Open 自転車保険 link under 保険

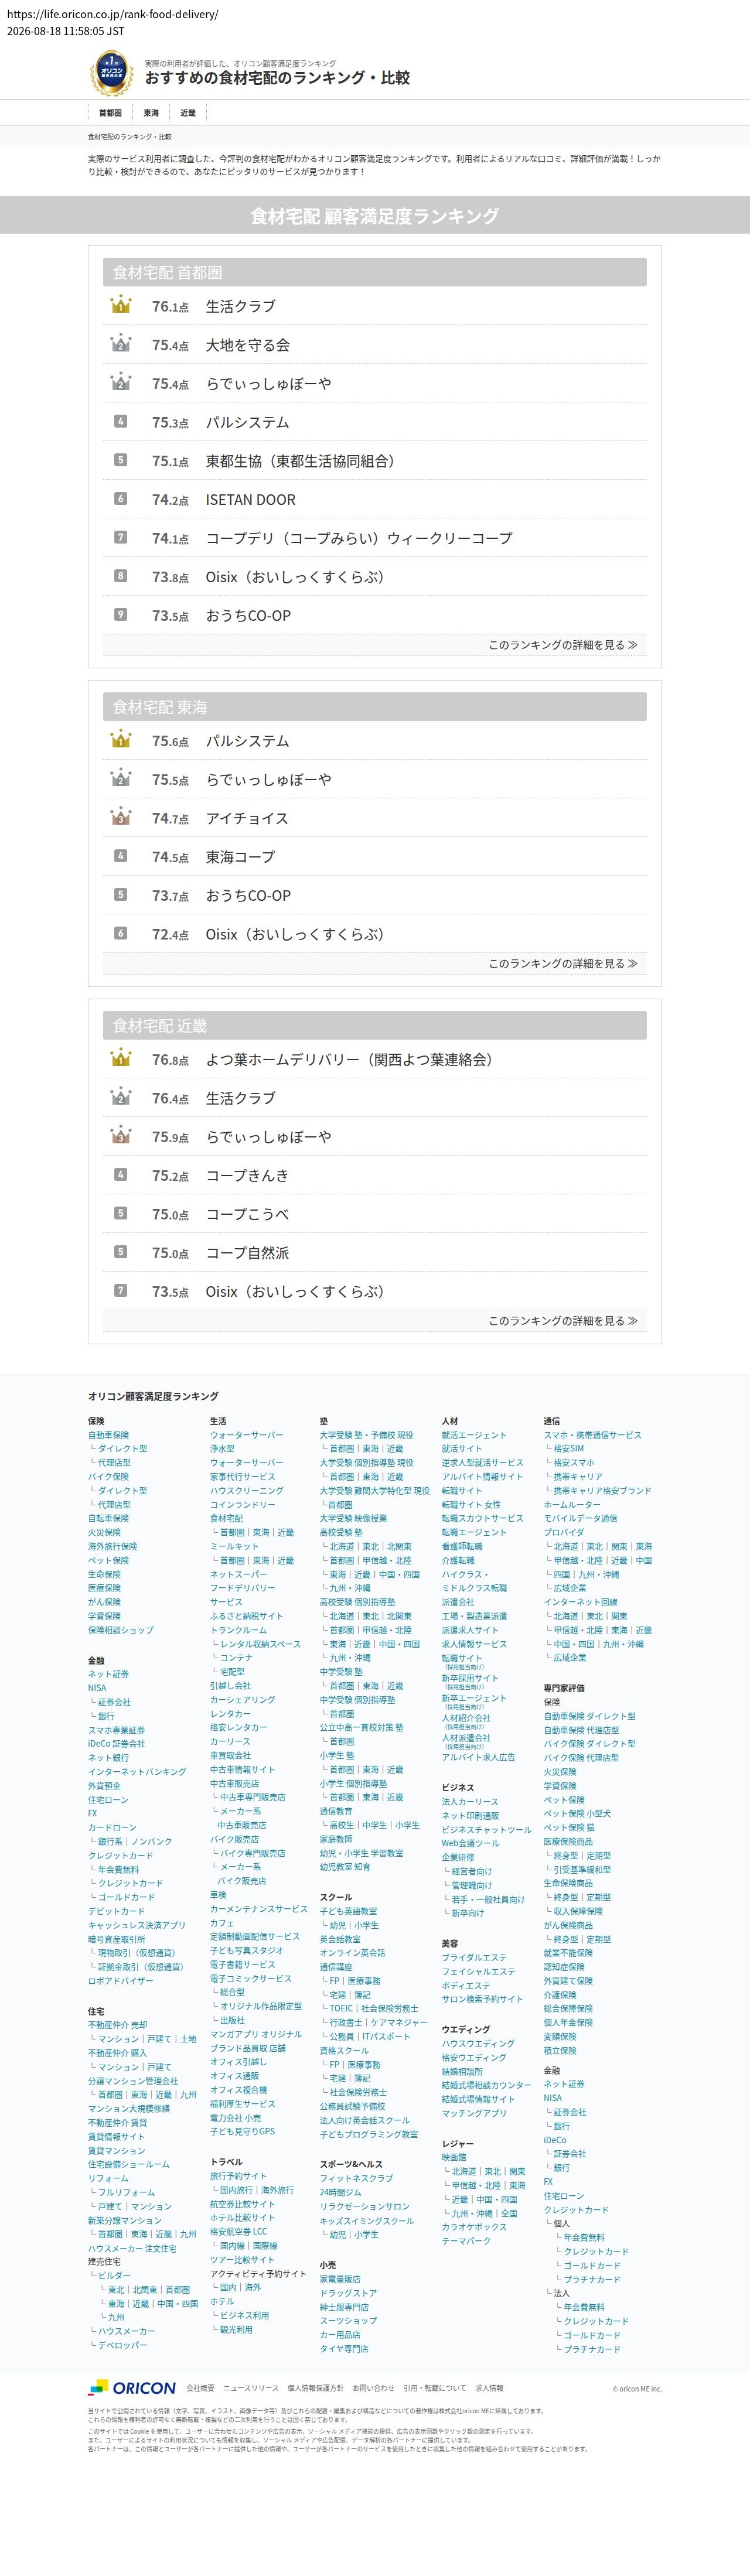coord(108,1518)
